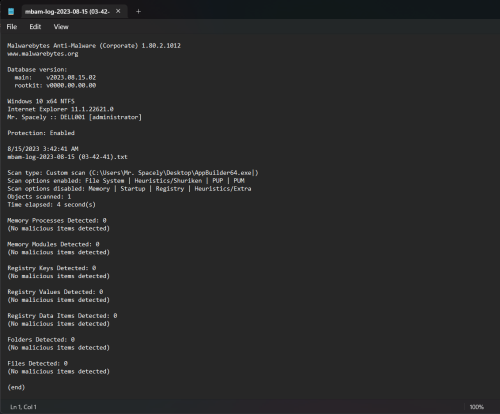Click the Ln 1, Col 1 status indicator
This screenshot has width=500, height=414.
click(23, 407)
